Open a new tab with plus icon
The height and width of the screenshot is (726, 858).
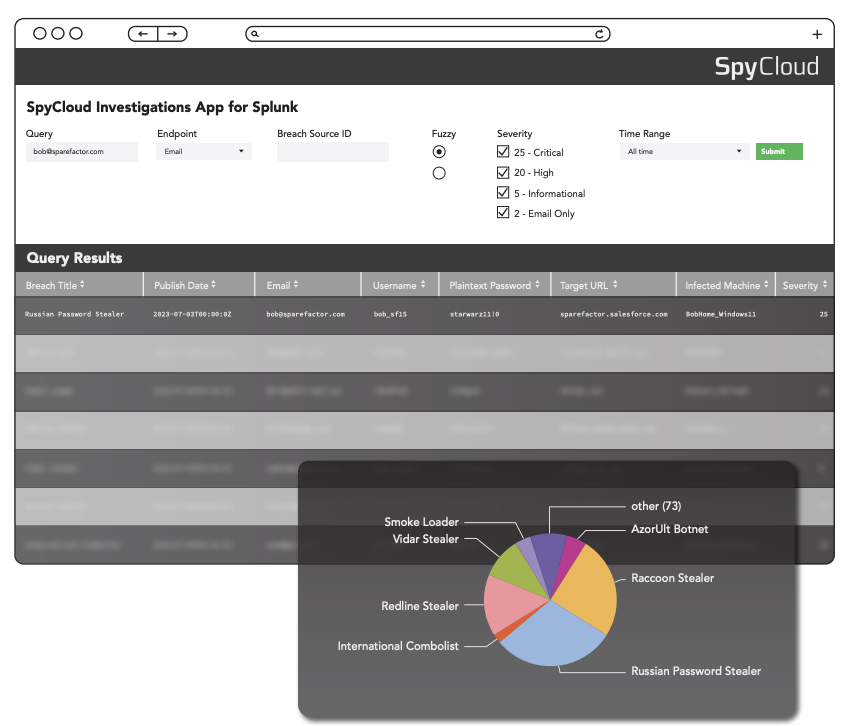point(817,34)
